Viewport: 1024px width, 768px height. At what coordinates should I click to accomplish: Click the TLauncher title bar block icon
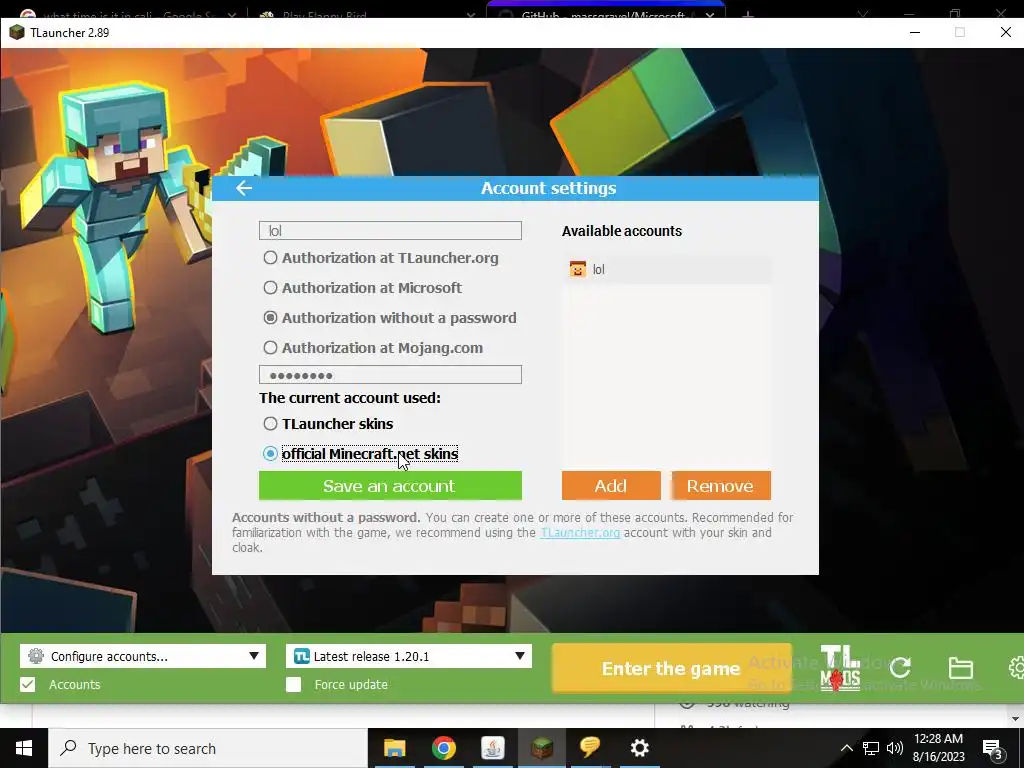[x=16, y=32]
